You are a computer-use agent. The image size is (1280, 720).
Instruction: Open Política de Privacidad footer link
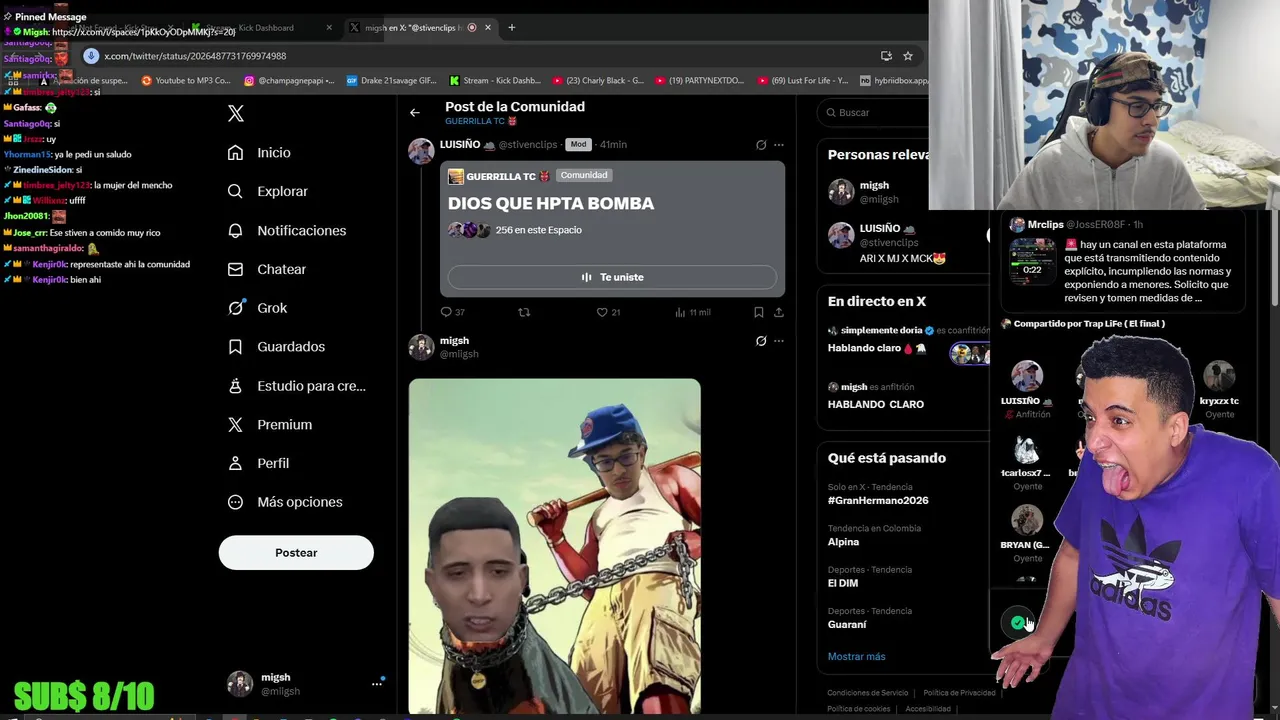point(959,693)
